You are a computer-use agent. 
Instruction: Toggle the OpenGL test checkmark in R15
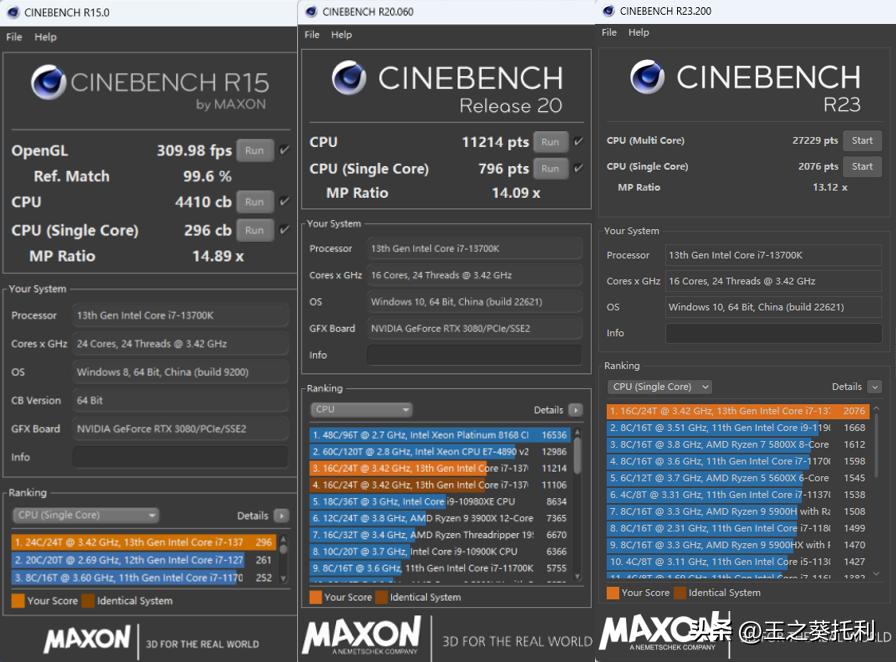[284, 151]
